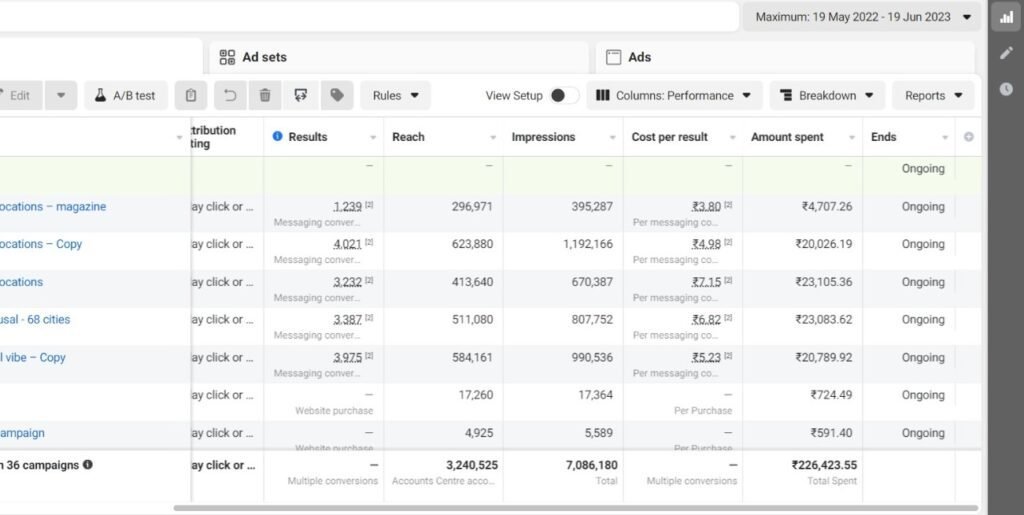Screen dimensions: 1024x515
Task: Open the Rules dropdown
Action: (395, 96)
